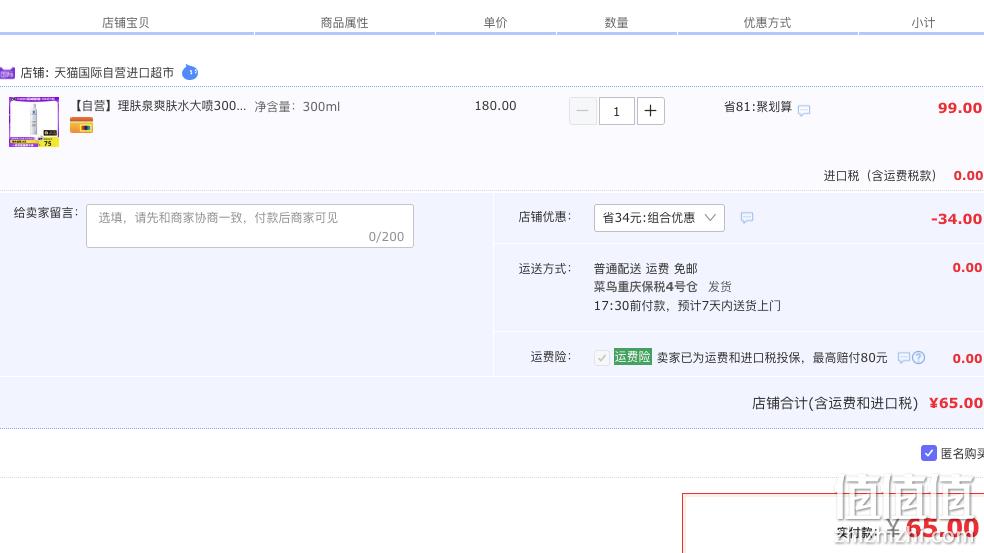Screen dimensions: 984x553
Task: Click the 净含量: 300ml attribute text
Action: [x=297, y=107]
